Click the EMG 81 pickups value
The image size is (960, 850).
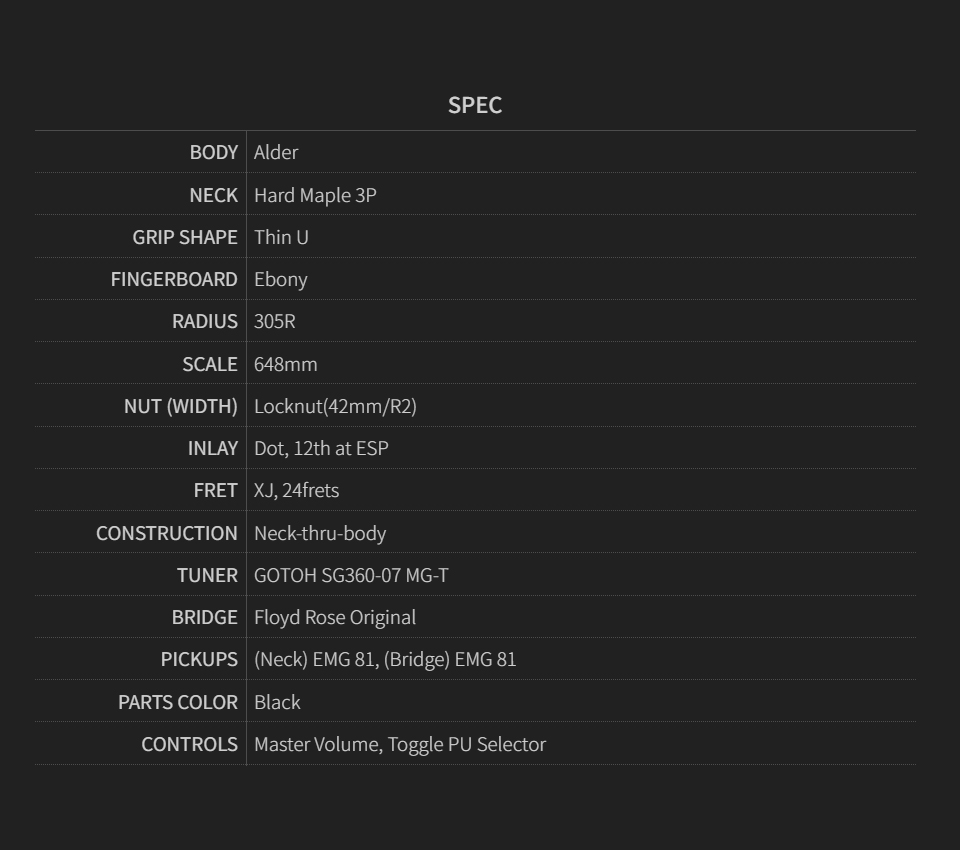click(385, 660)
